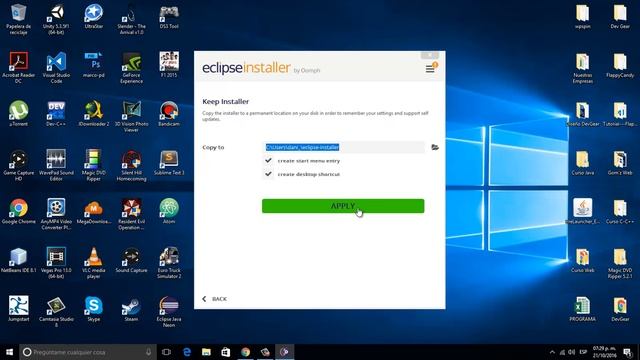The height and width of the screenshot is (360, 640).
Task: Select Eclipse Java Neon desktop icon
Action: 169,311
